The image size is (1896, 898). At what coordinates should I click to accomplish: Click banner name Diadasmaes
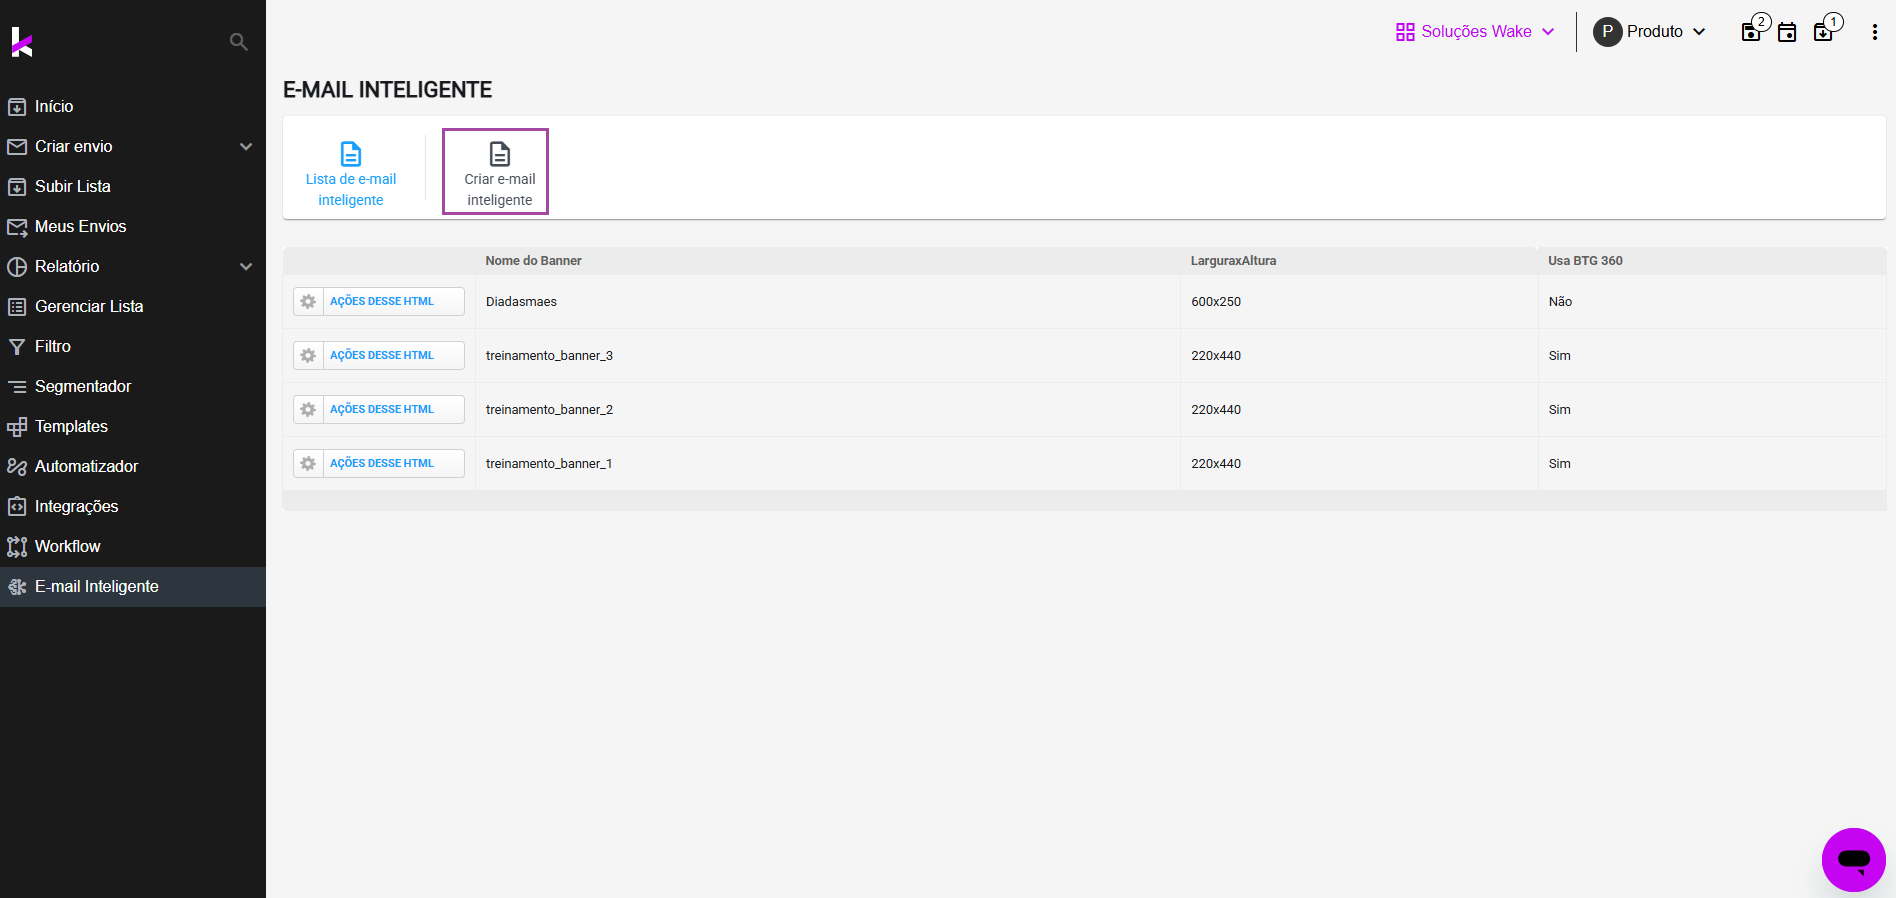tap(521, 302)
